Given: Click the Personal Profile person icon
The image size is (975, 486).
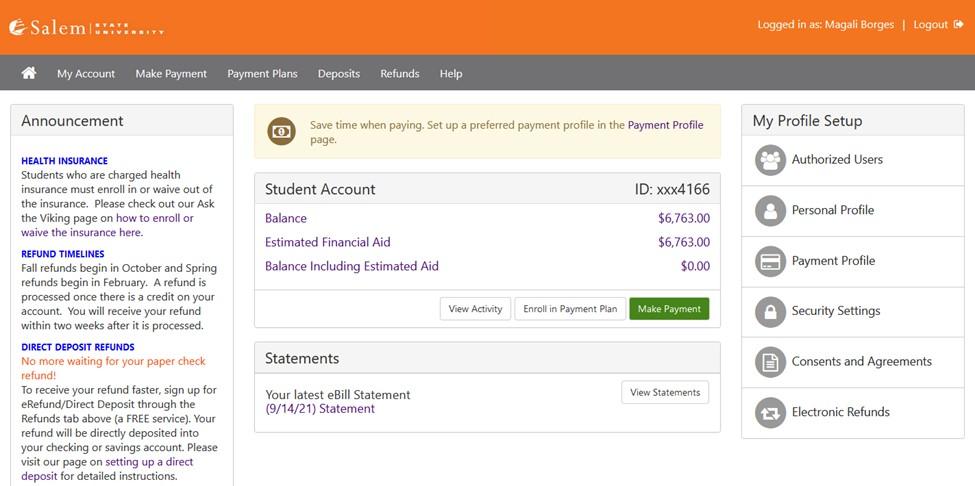Looking at the screenshot, I should (770, 211).
